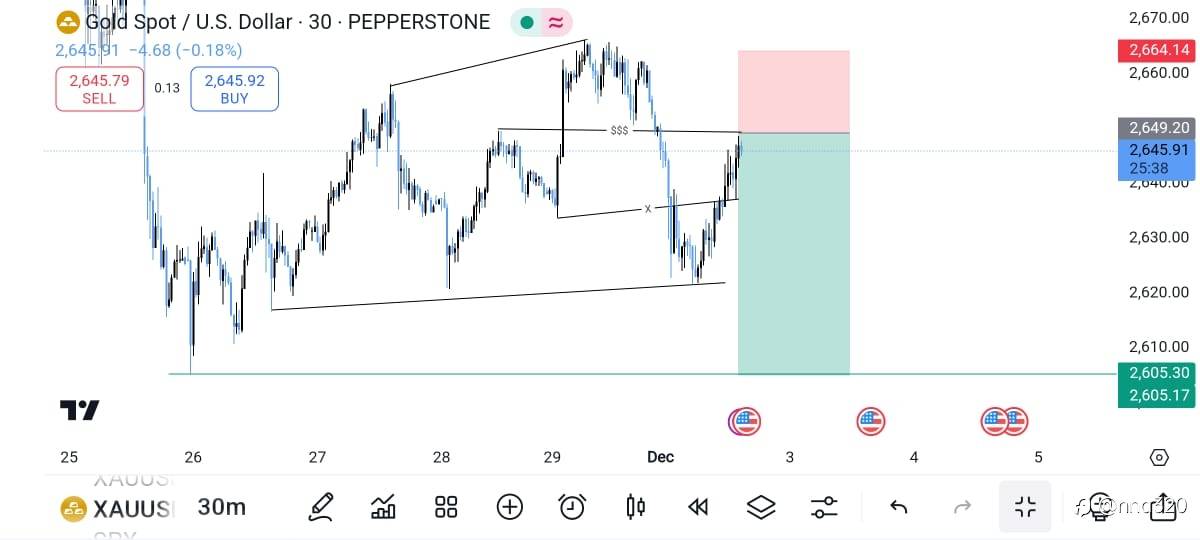This screenshot has width=1200, height=540.
Task: Exit fullscreen with the collapse arrows button
Action: coord(1025,507)
